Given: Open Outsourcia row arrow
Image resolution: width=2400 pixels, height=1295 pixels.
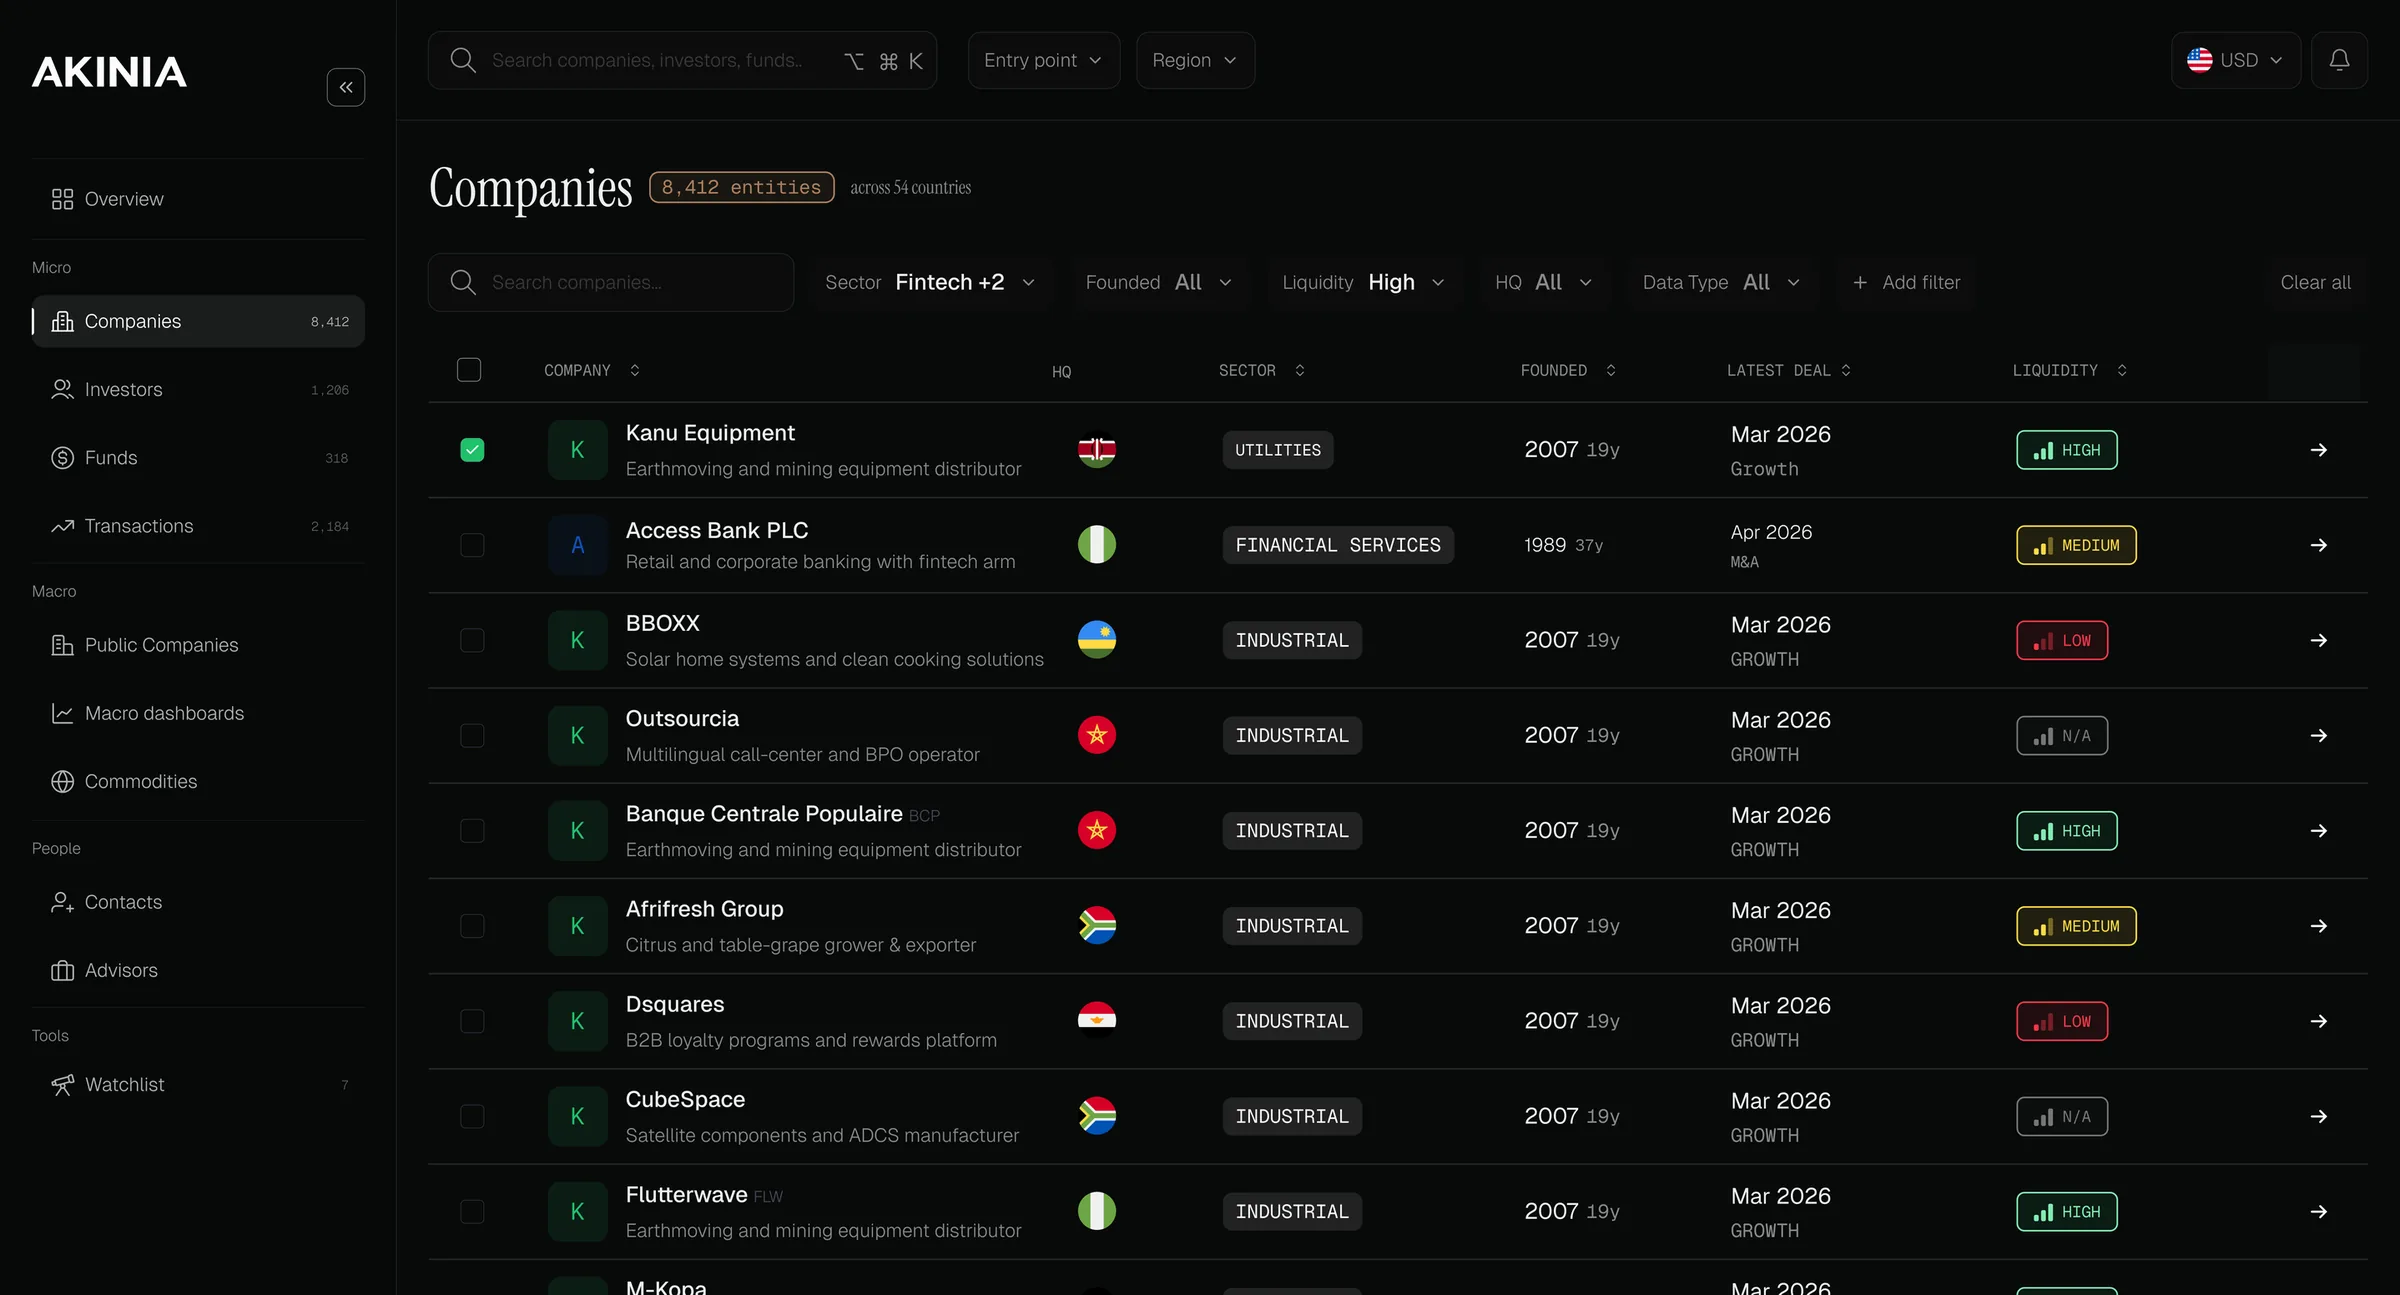Looking at the screenshot, I should pos(2318,735).
